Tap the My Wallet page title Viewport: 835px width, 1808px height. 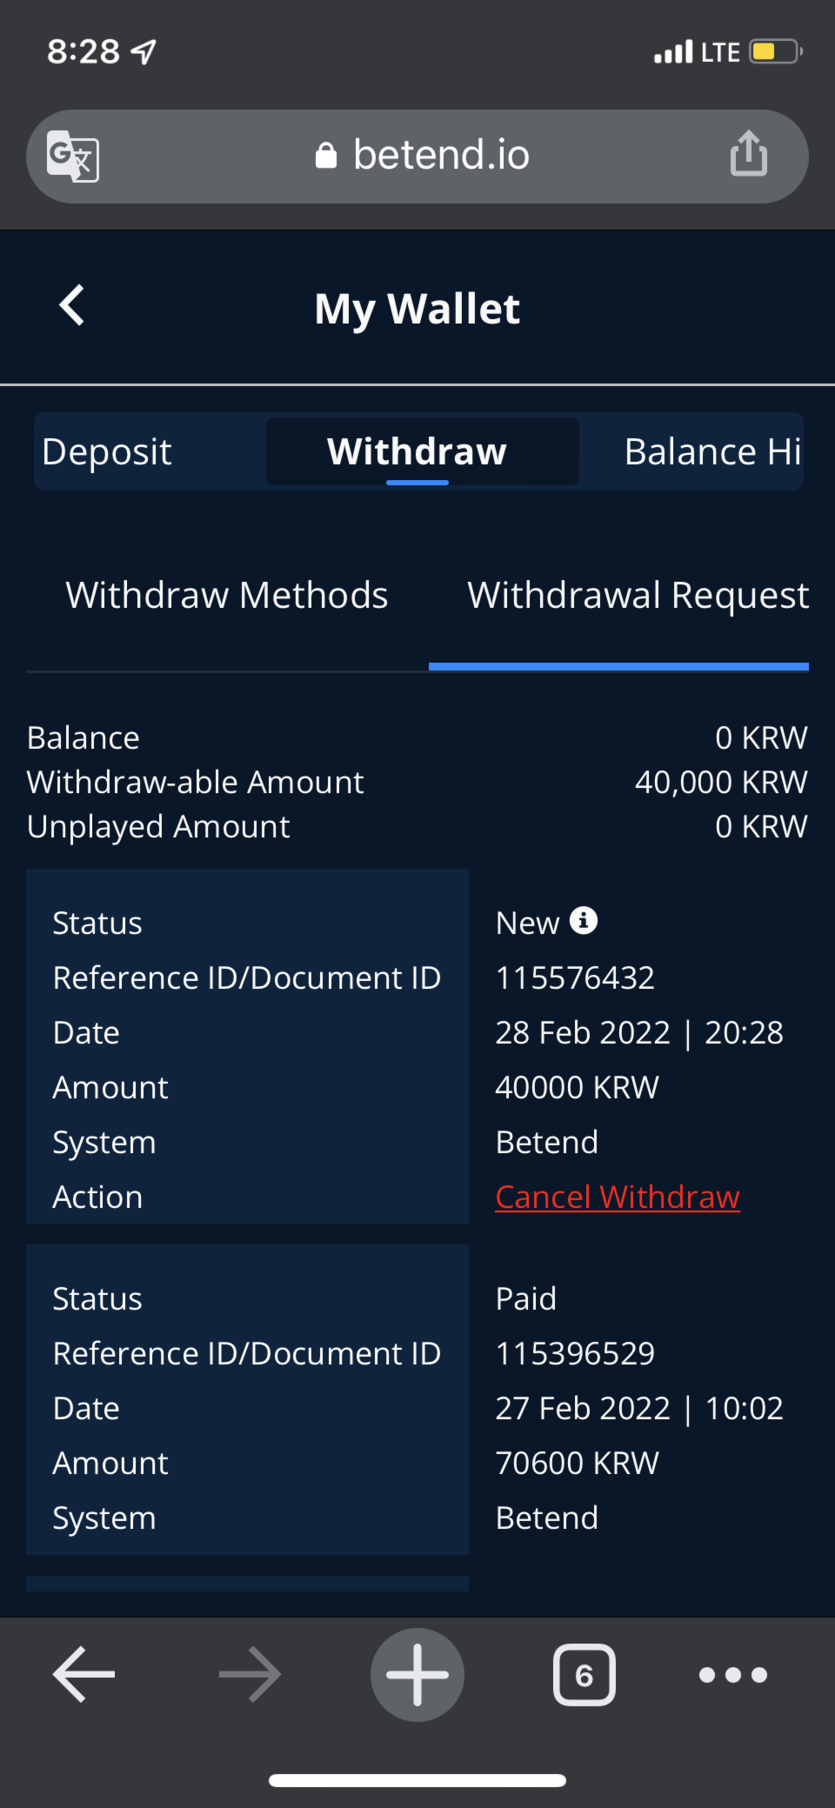[417, 309]
